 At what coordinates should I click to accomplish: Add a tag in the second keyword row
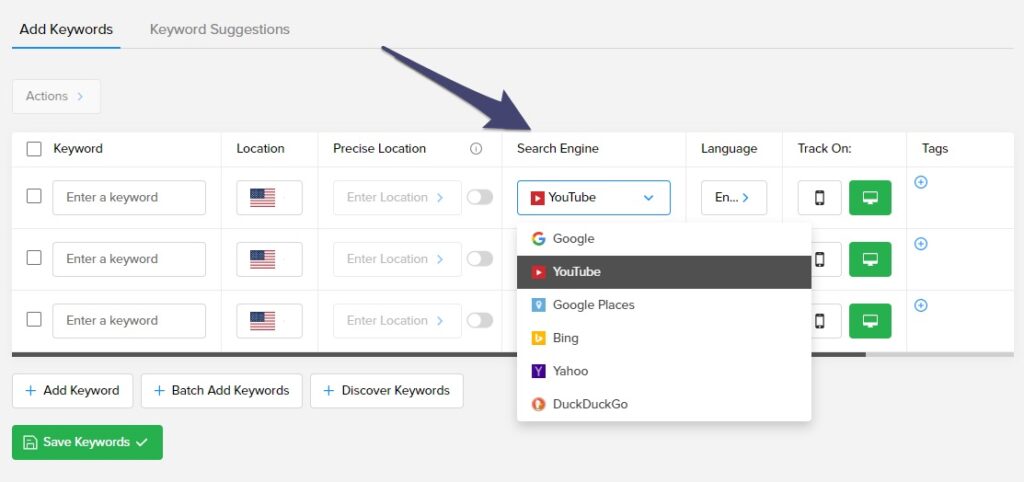coord(921,244)
